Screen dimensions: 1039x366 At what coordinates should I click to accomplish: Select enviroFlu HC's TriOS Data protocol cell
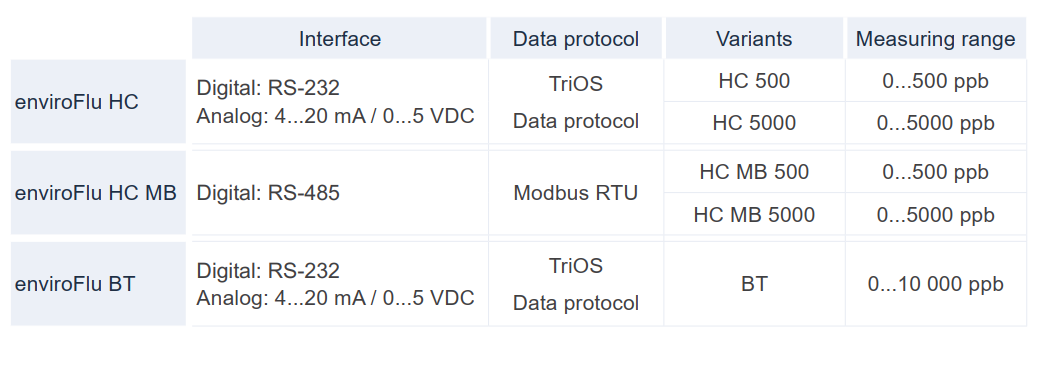(576, 101)
